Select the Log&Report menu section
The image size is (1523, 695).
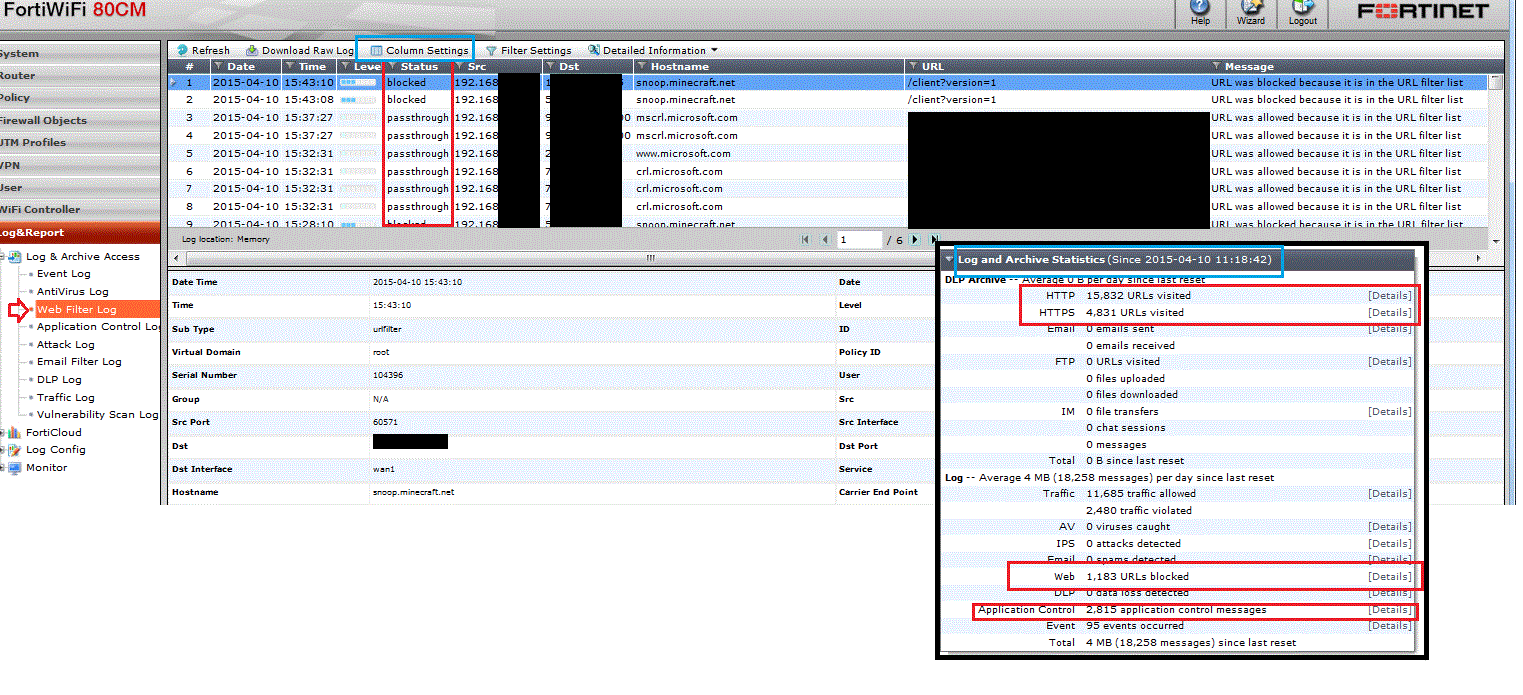coord(80,232)
